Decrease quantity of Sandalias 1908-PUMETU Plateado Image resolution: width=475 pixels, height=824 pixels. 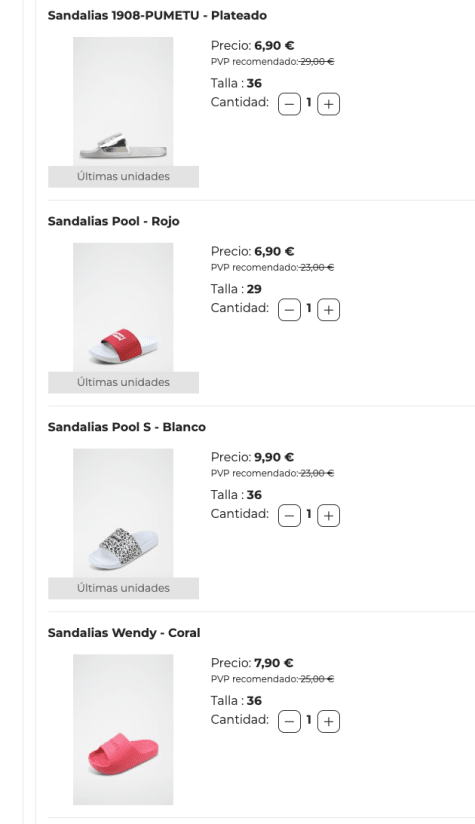(x=289, y=104)
